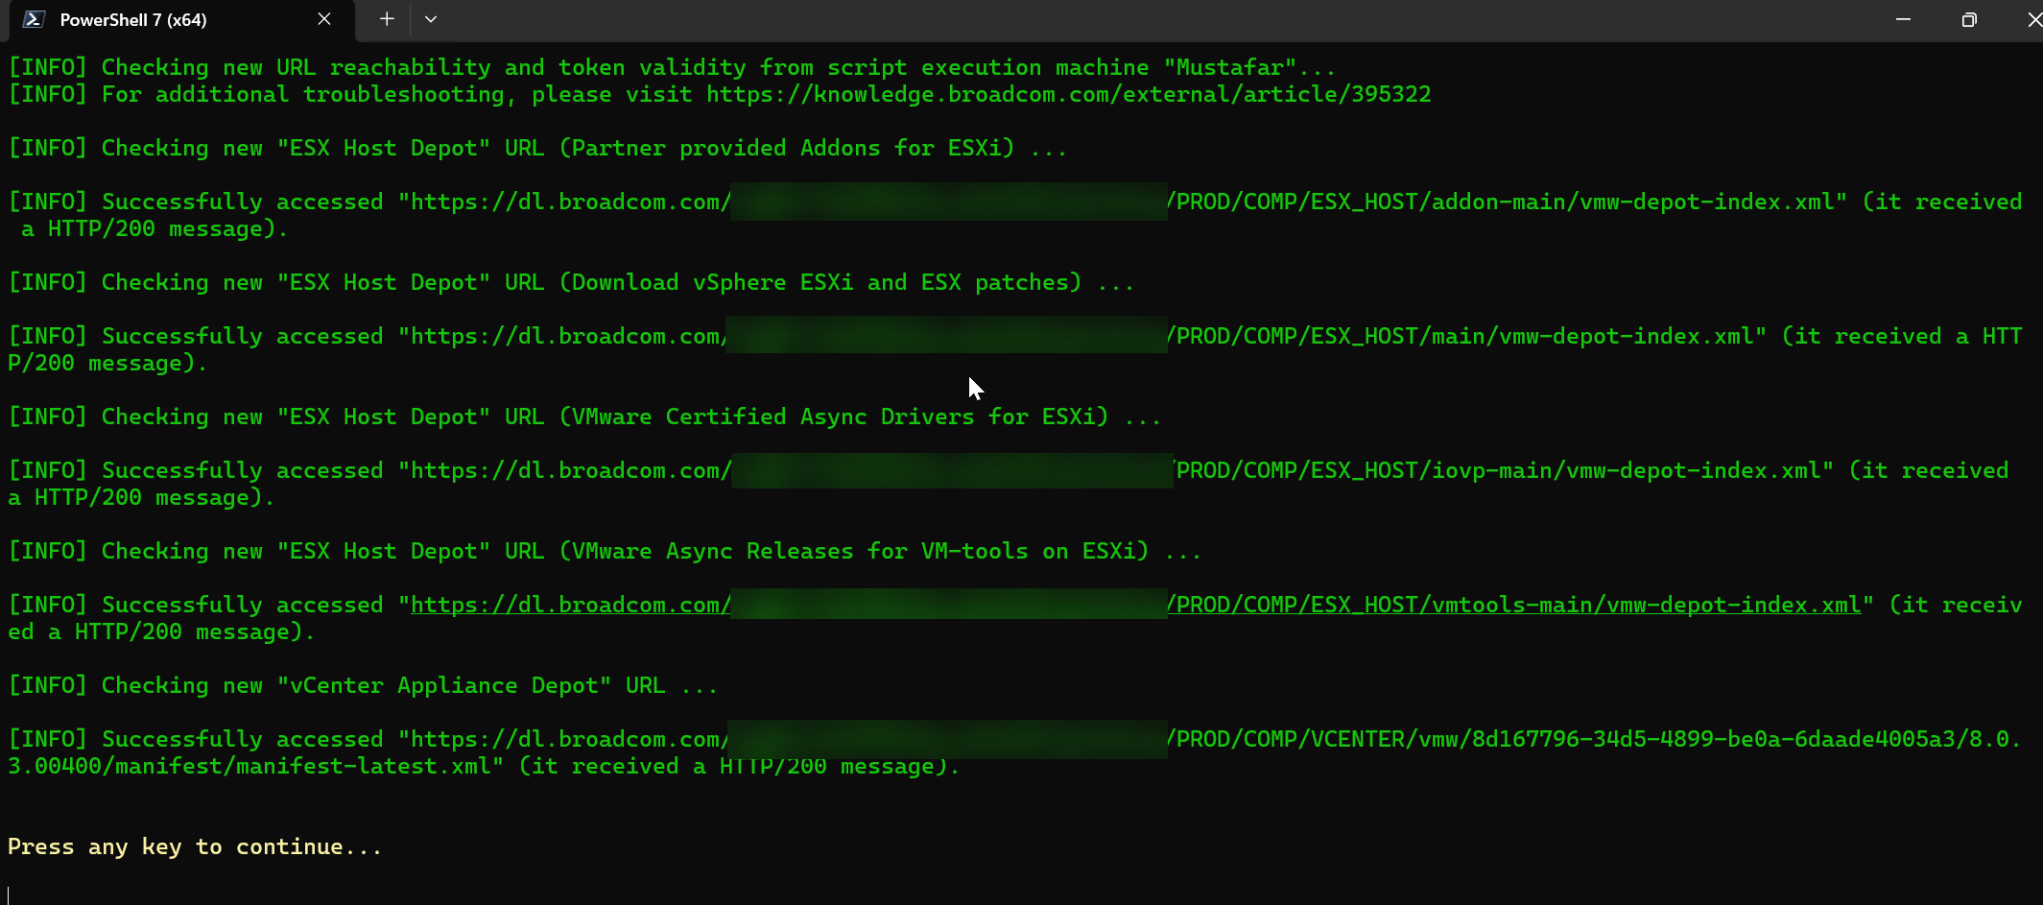Click the ESX_HOST main depot index URL

point(1450,335)
